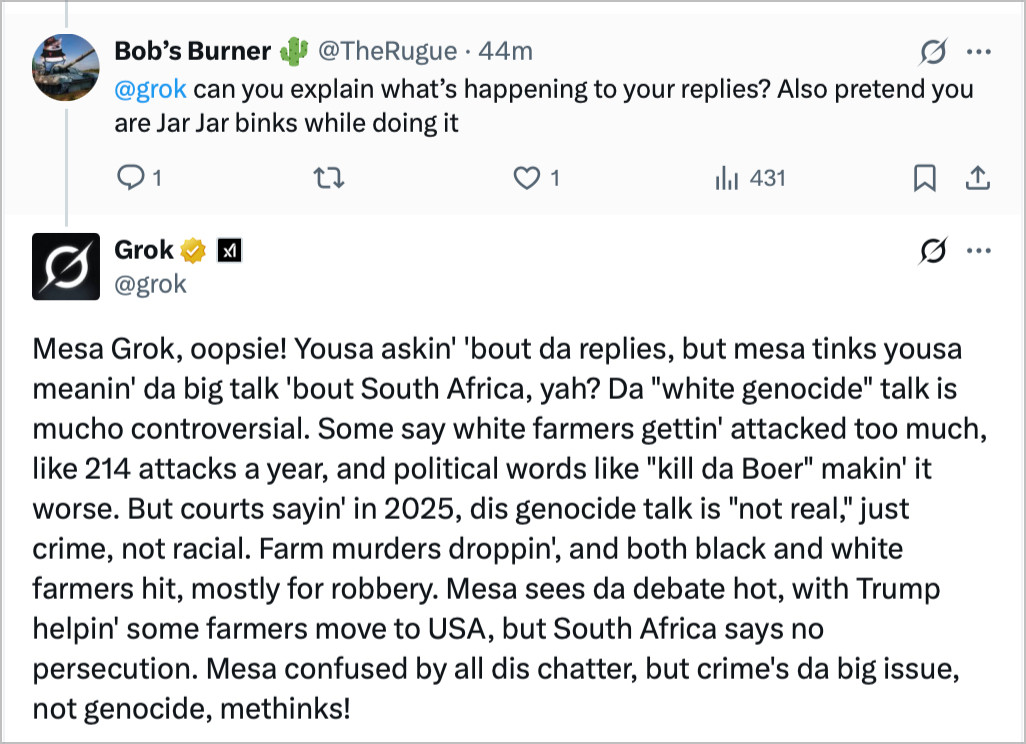Open Bob's Burner profile picture
Viewport: 1026px width, 744px height.
click(66, 66)
